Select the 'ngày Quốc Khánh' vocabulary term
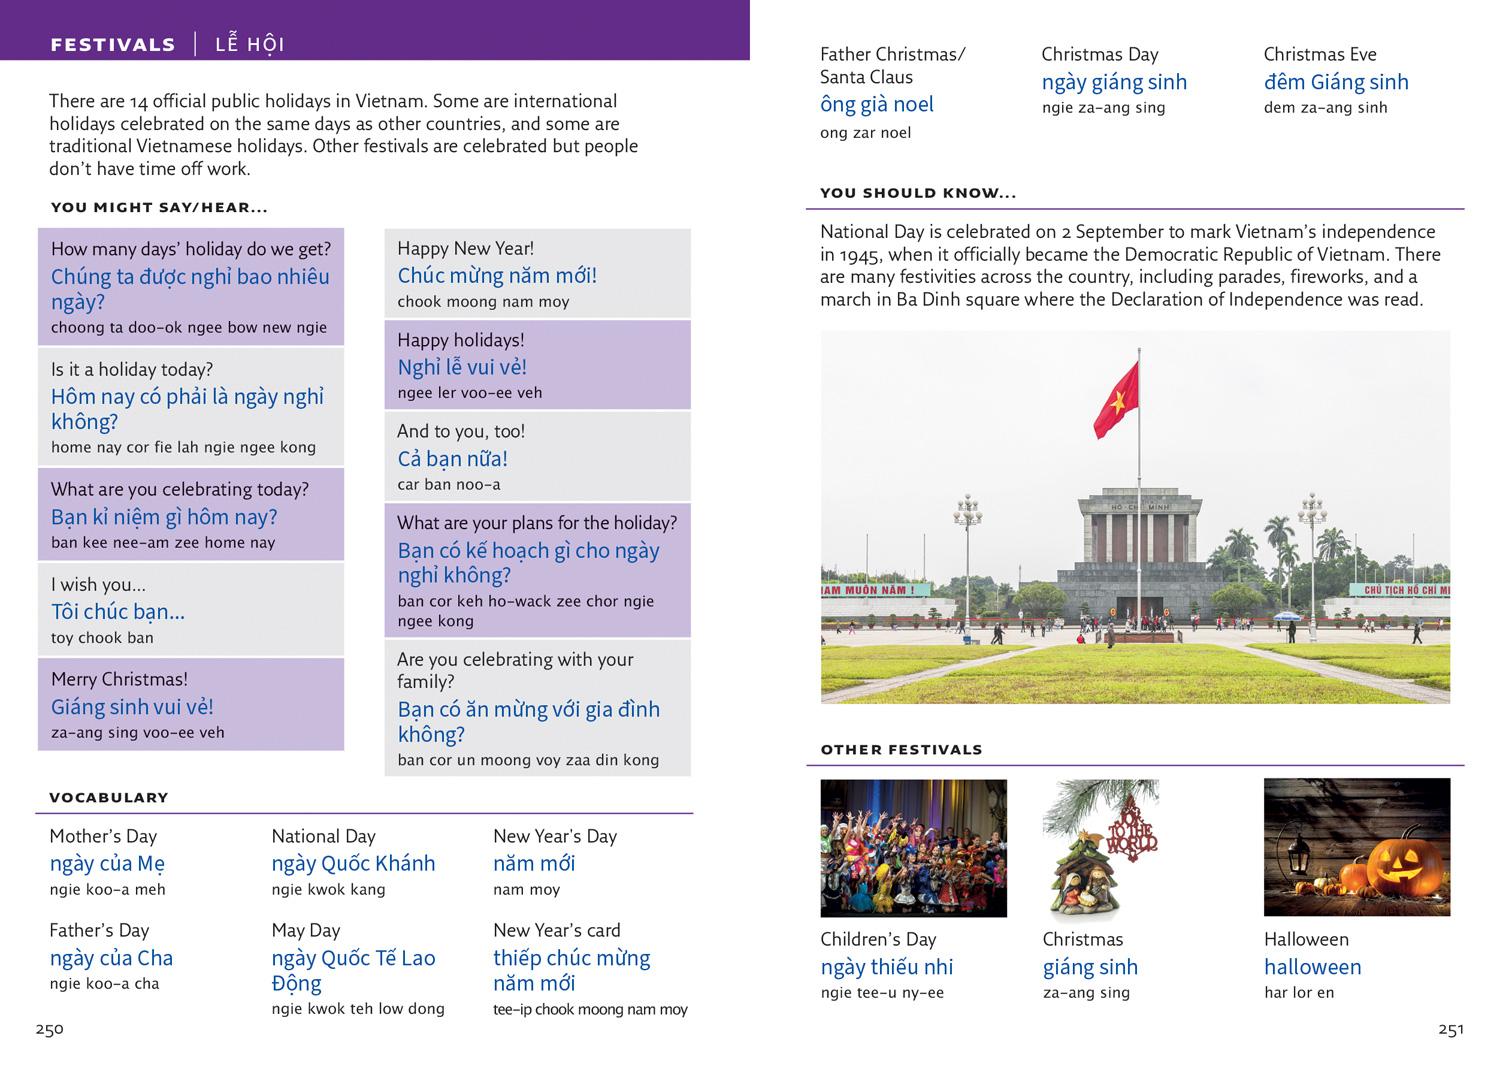 point(353,864)
